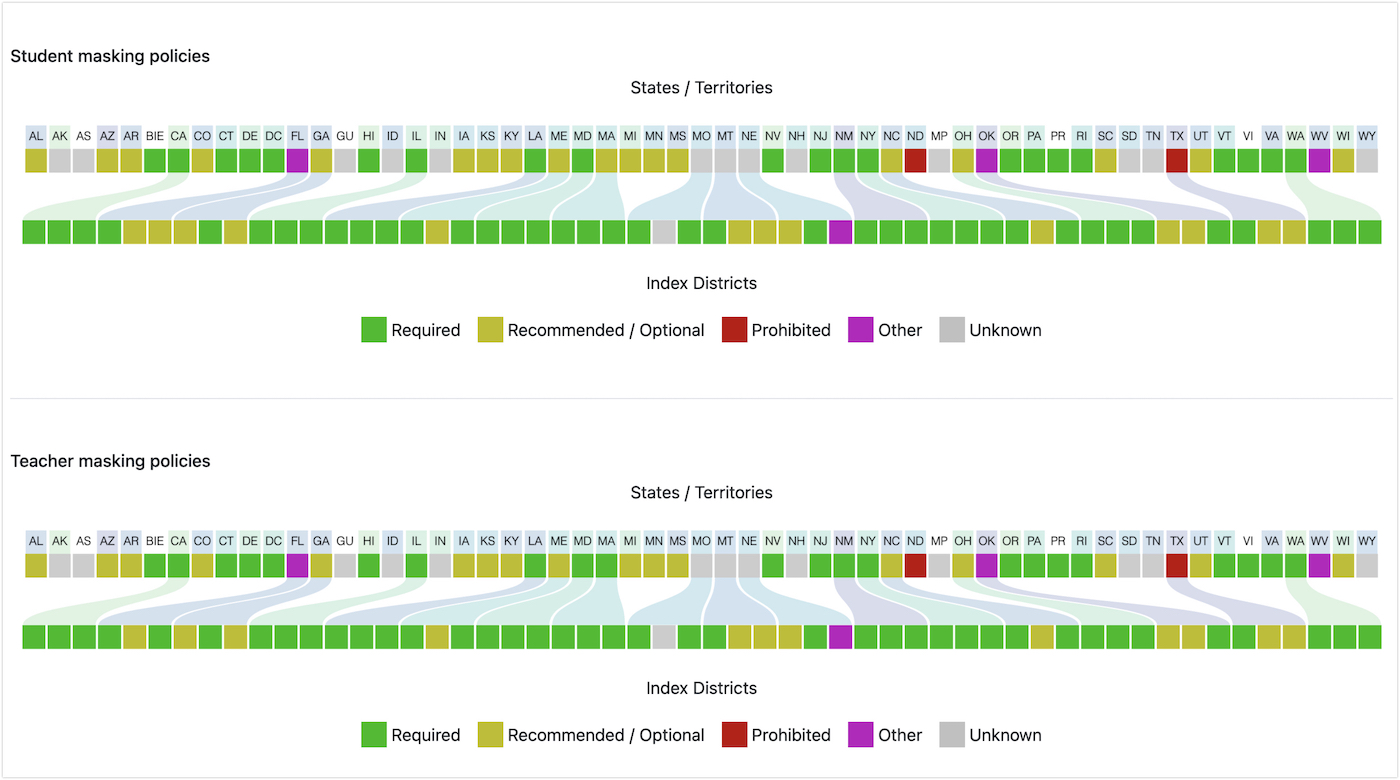Select West Virginia's purple square in Student chart
Screen dimensions: 1400x780
1319,160
